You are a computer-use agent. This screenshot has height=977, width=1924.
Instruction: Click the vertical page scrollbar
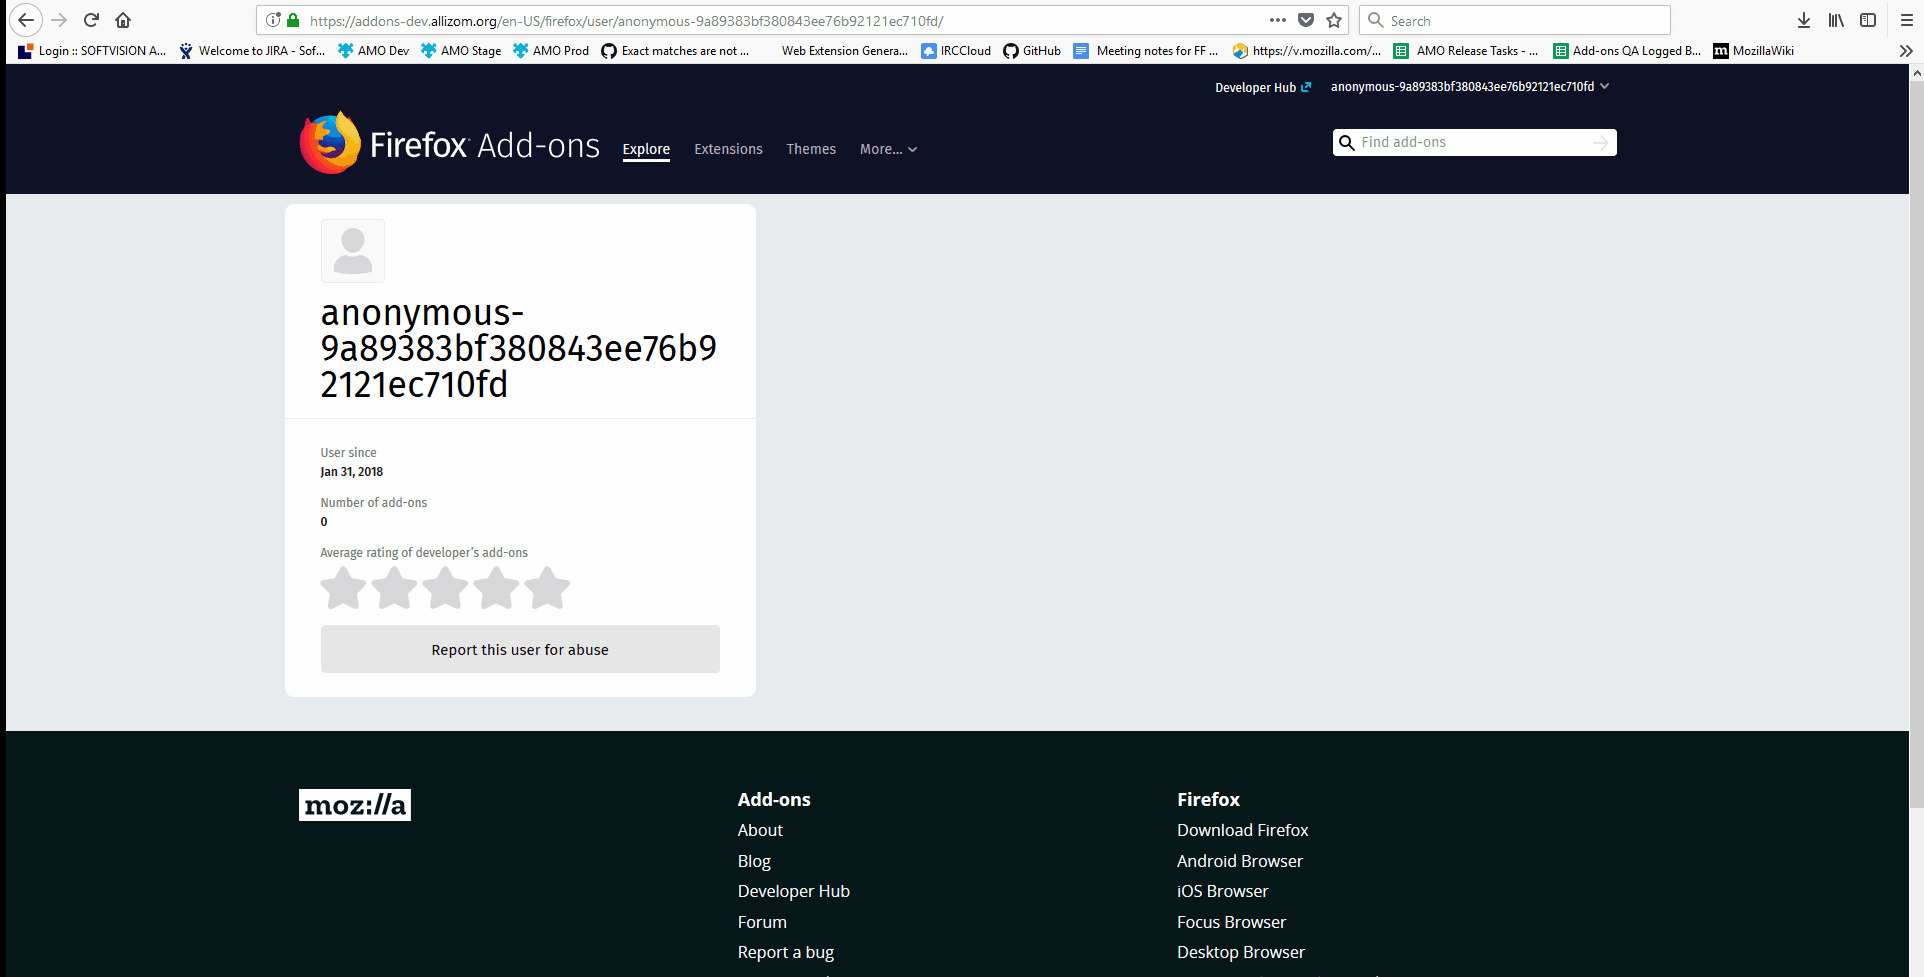(1916, 444)
